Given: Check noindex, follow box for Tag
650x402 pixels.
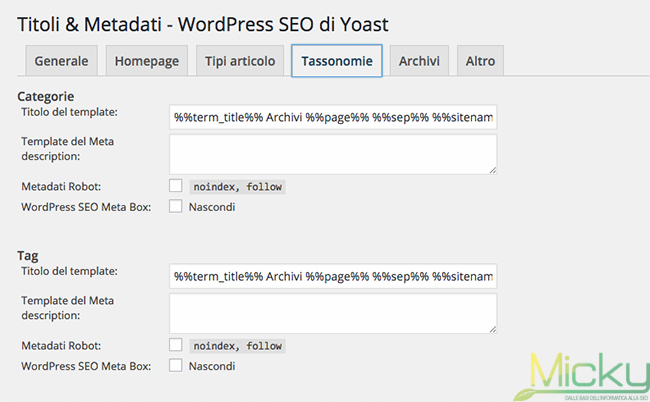Looking at the screenshot, I should tap(176, 345).
